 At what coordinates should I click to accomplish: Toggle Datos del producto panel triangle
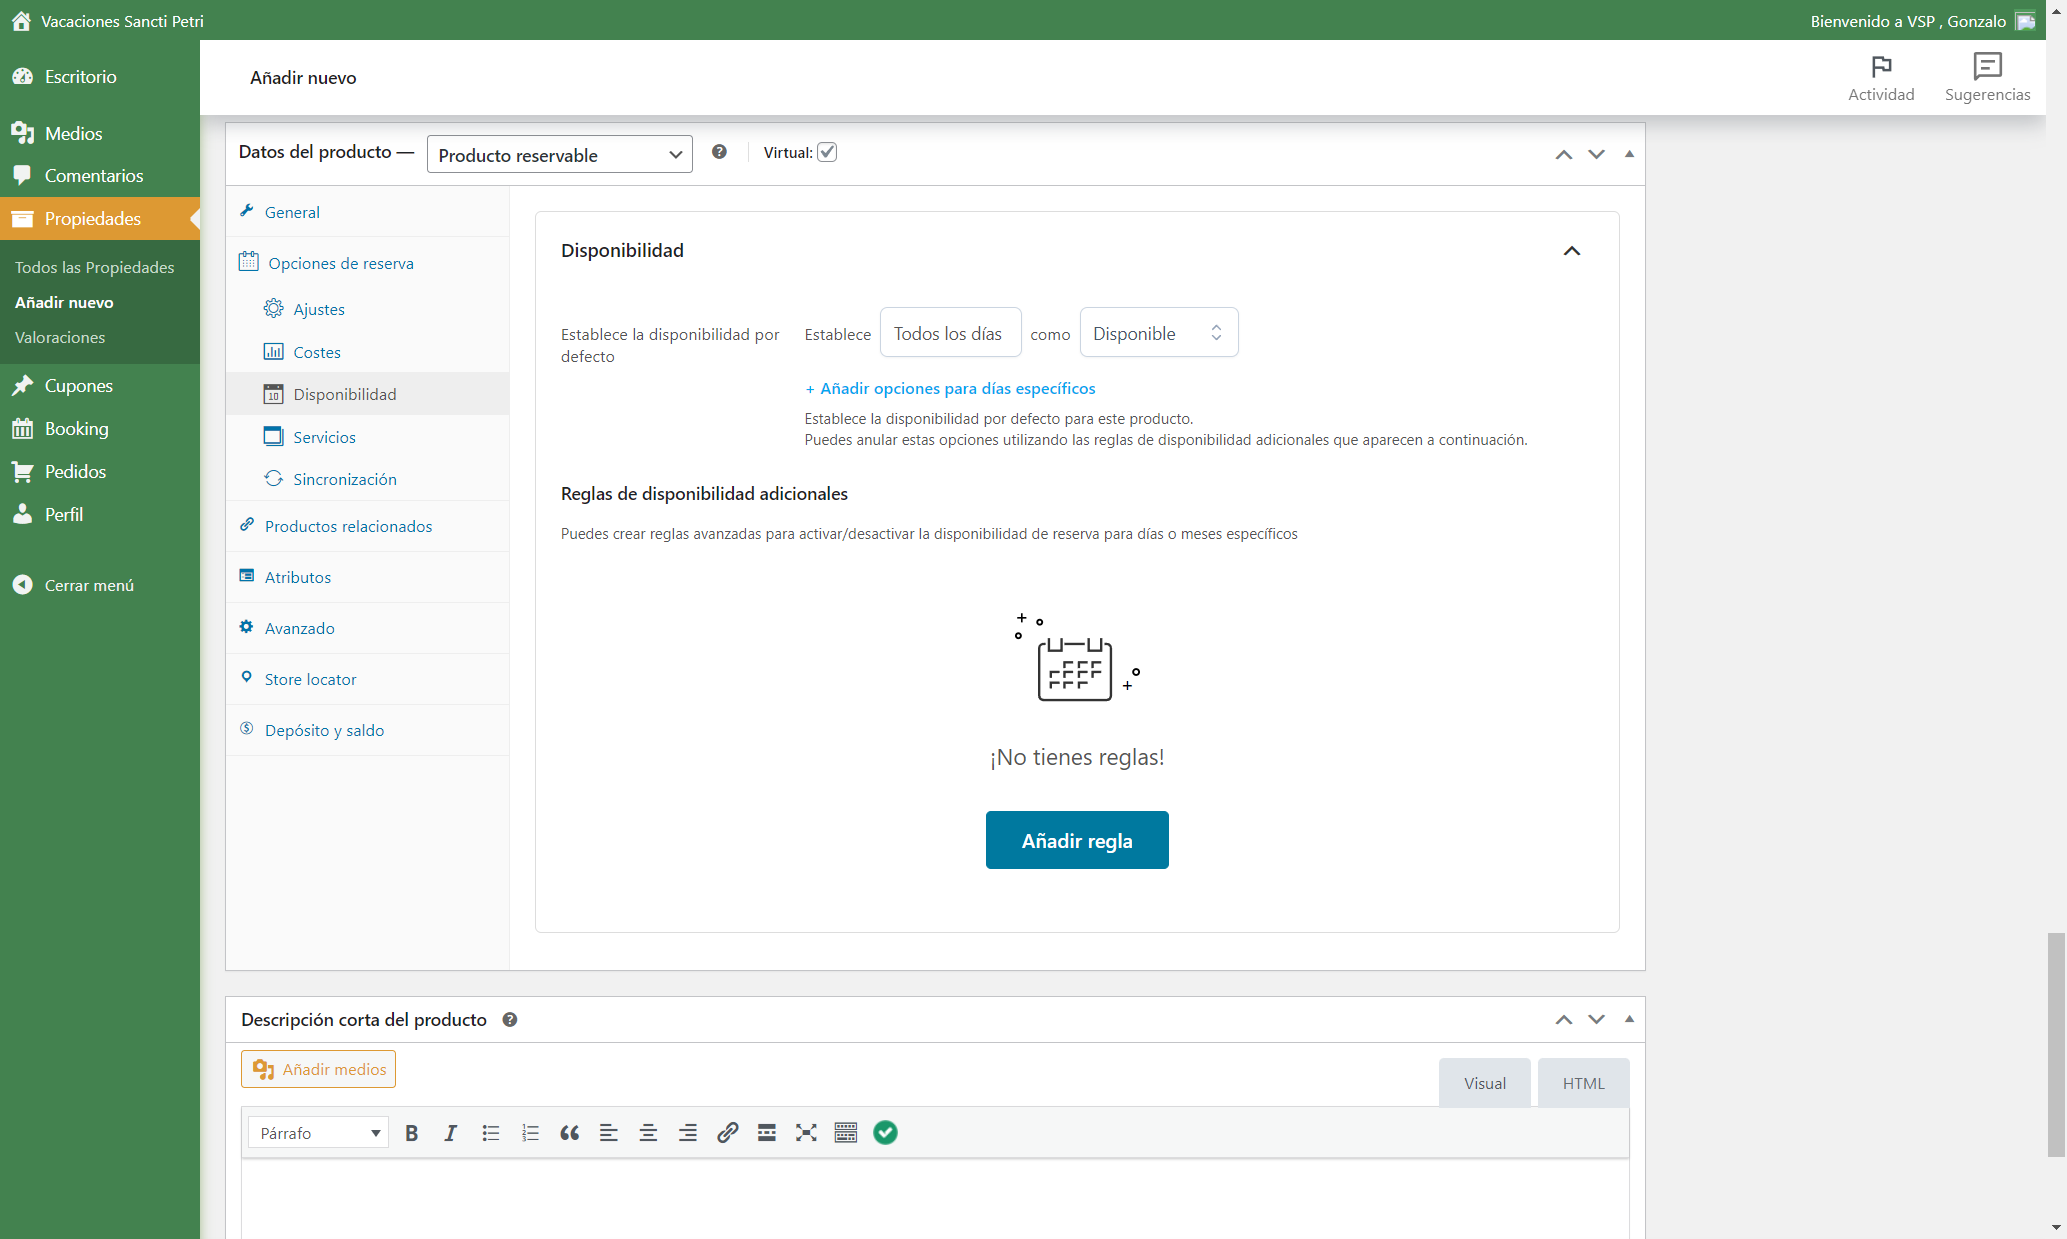point(1629,154)
